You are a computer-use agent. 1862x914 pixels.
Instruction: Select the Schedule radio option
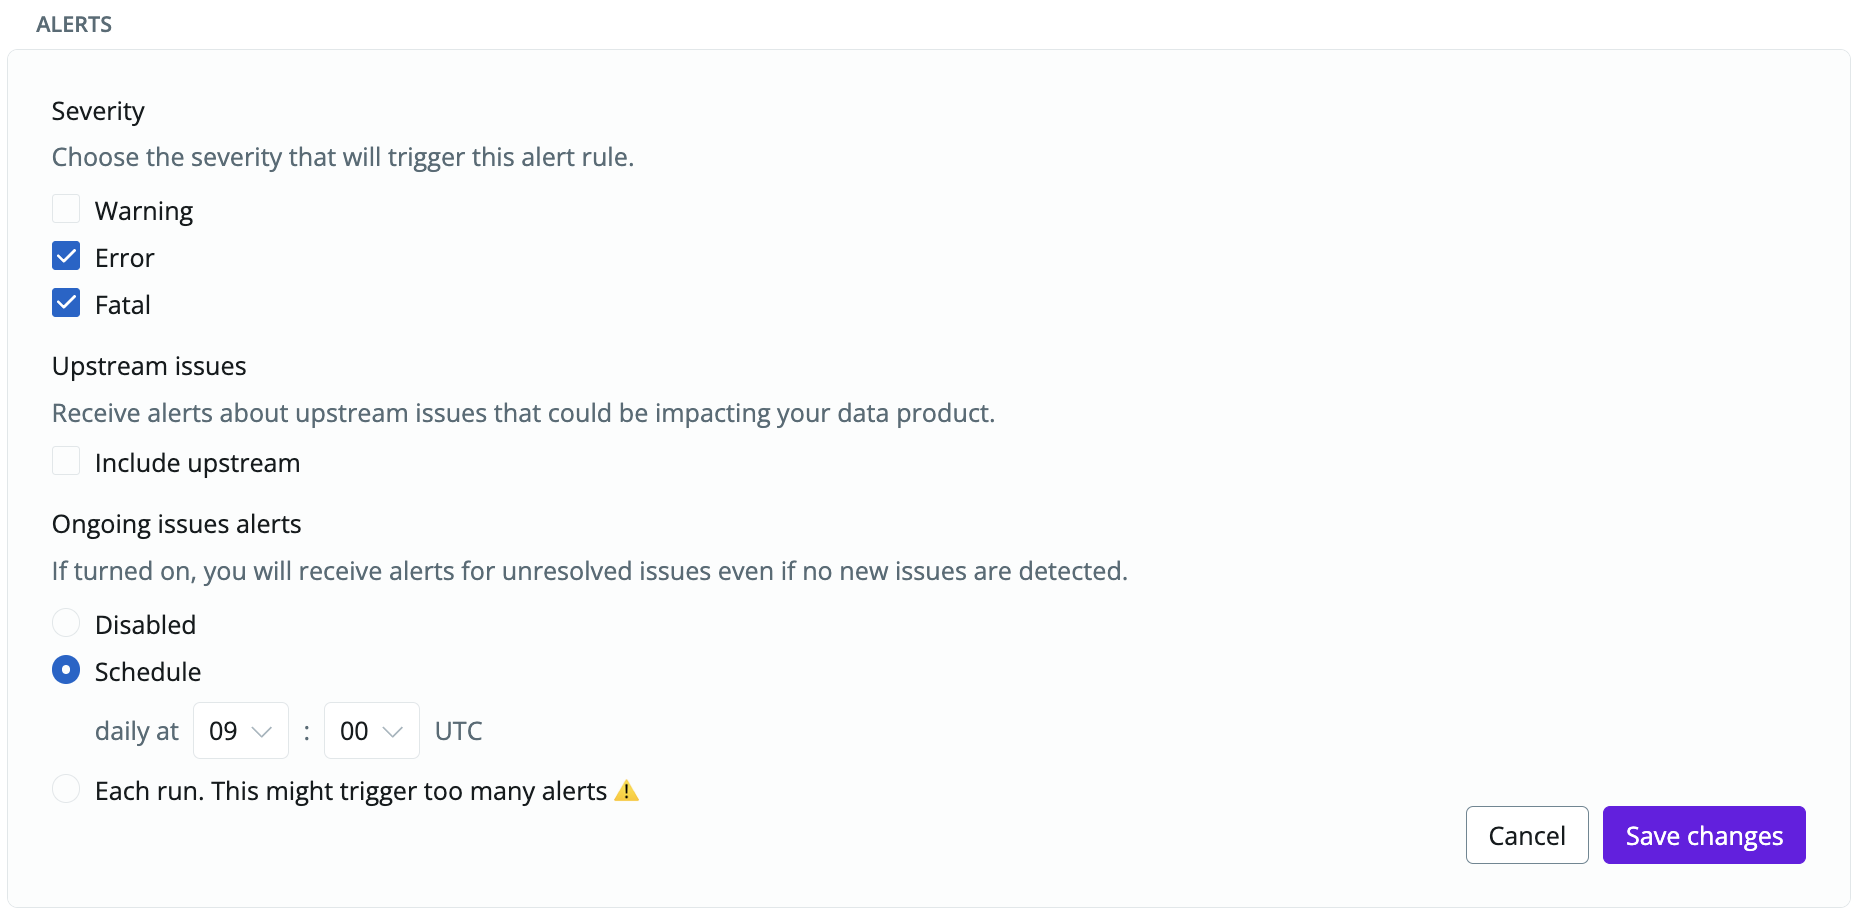click(66, 670)
